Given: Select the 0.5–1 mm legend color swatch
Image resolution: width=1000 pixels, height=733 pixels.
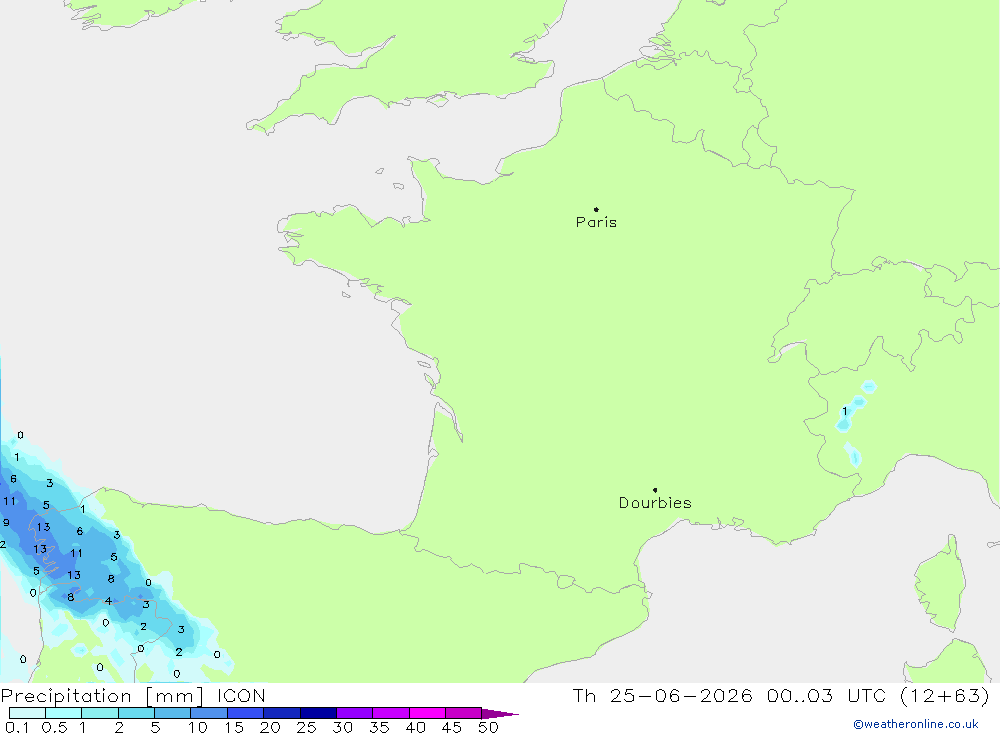Looking at the screenshot, I should click(63, 713).
